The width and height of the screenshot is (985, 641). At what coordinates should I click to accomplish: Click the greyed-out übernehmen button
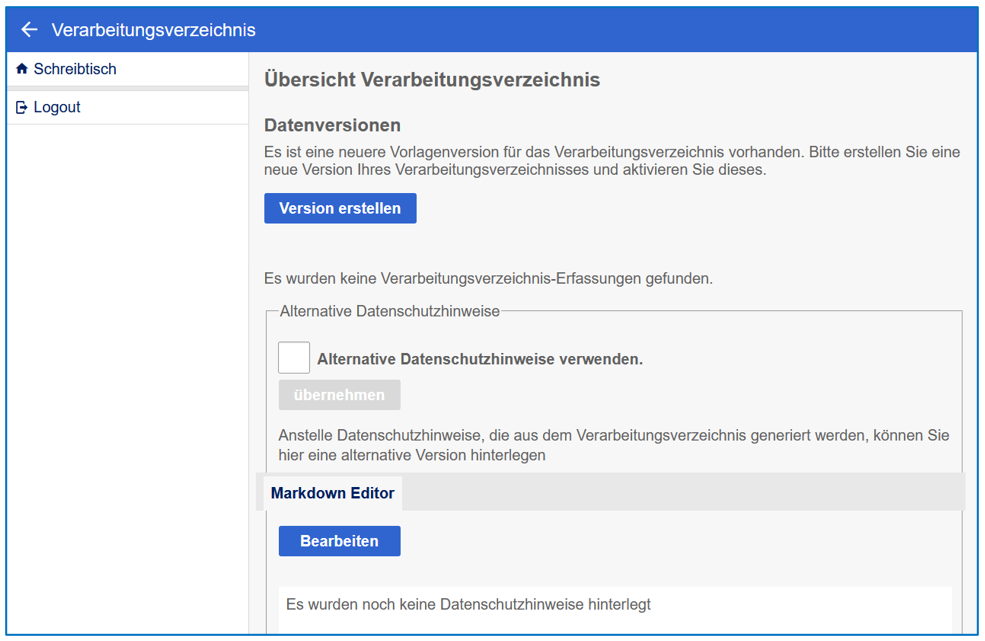pos(339,395)
